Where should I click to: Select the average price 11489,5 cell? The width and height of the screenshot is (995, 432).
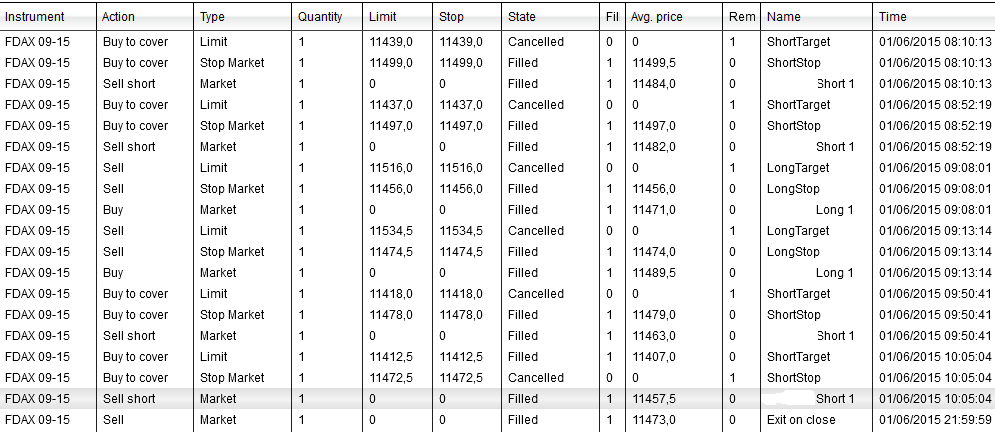(x=655, y=273)
